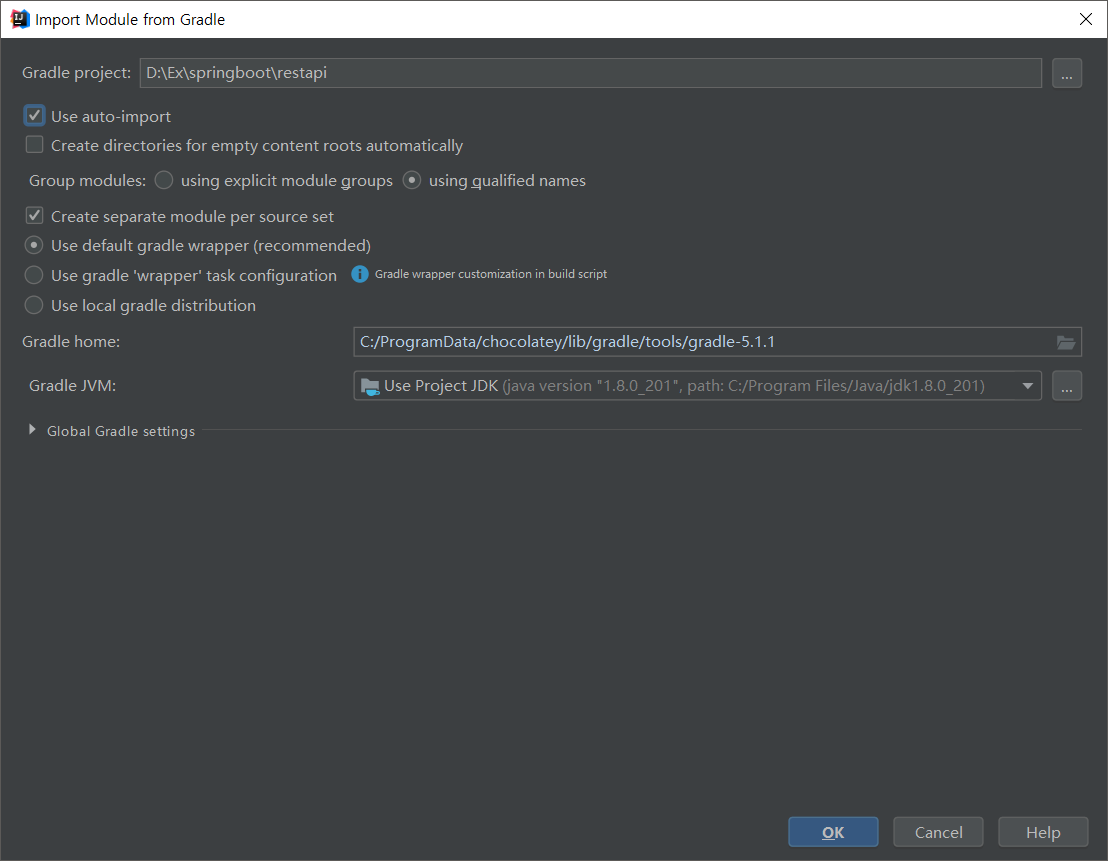The height and width of the screenshot is (861, 1108).
Task: Open the Gradle JVM dropdown arrow
Action: [x=1027, y=386]
